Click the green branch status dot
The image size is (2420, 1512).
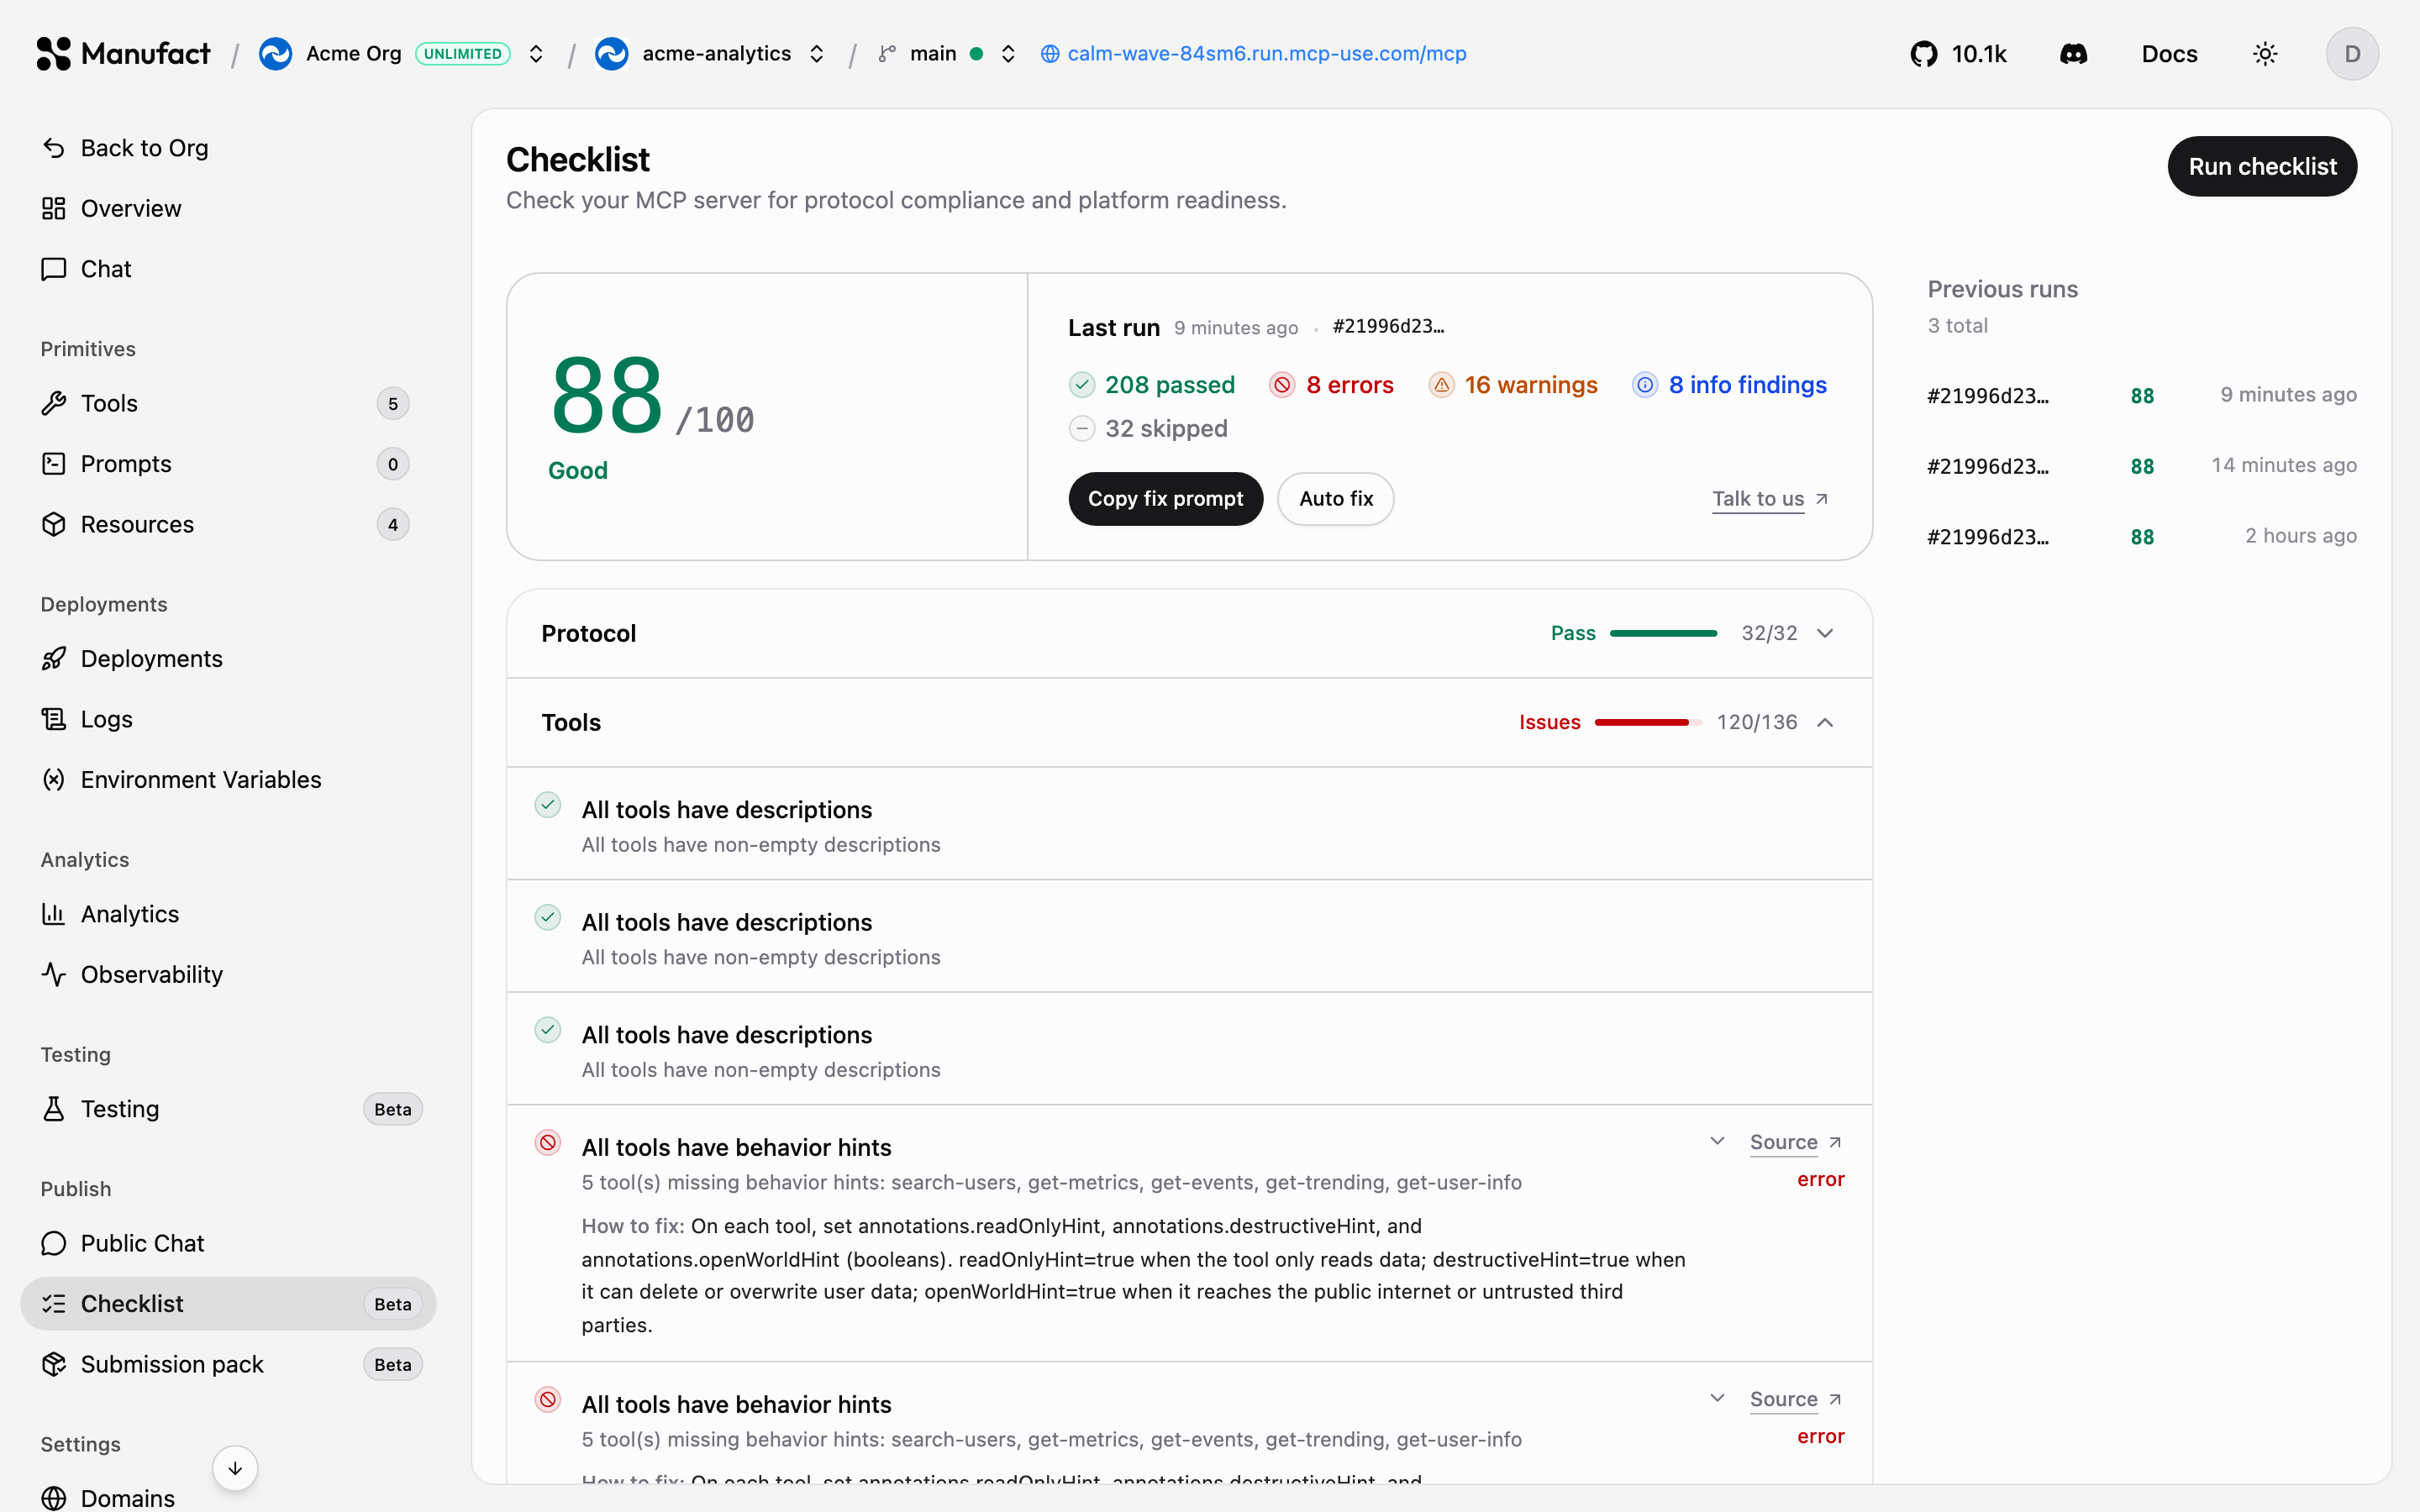[976, 54]
